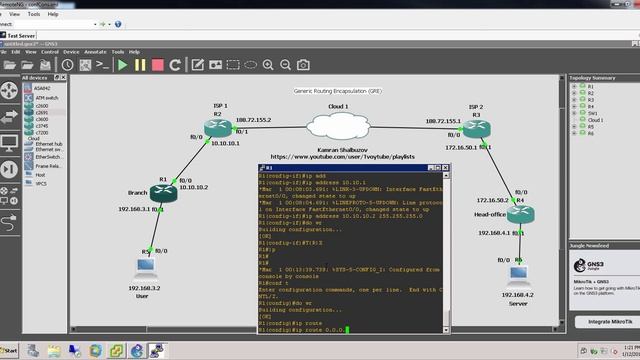The height and width of the screenshot is (360, 640).
Task: Select the Head-office R4 router
Action: coord(520,214)
